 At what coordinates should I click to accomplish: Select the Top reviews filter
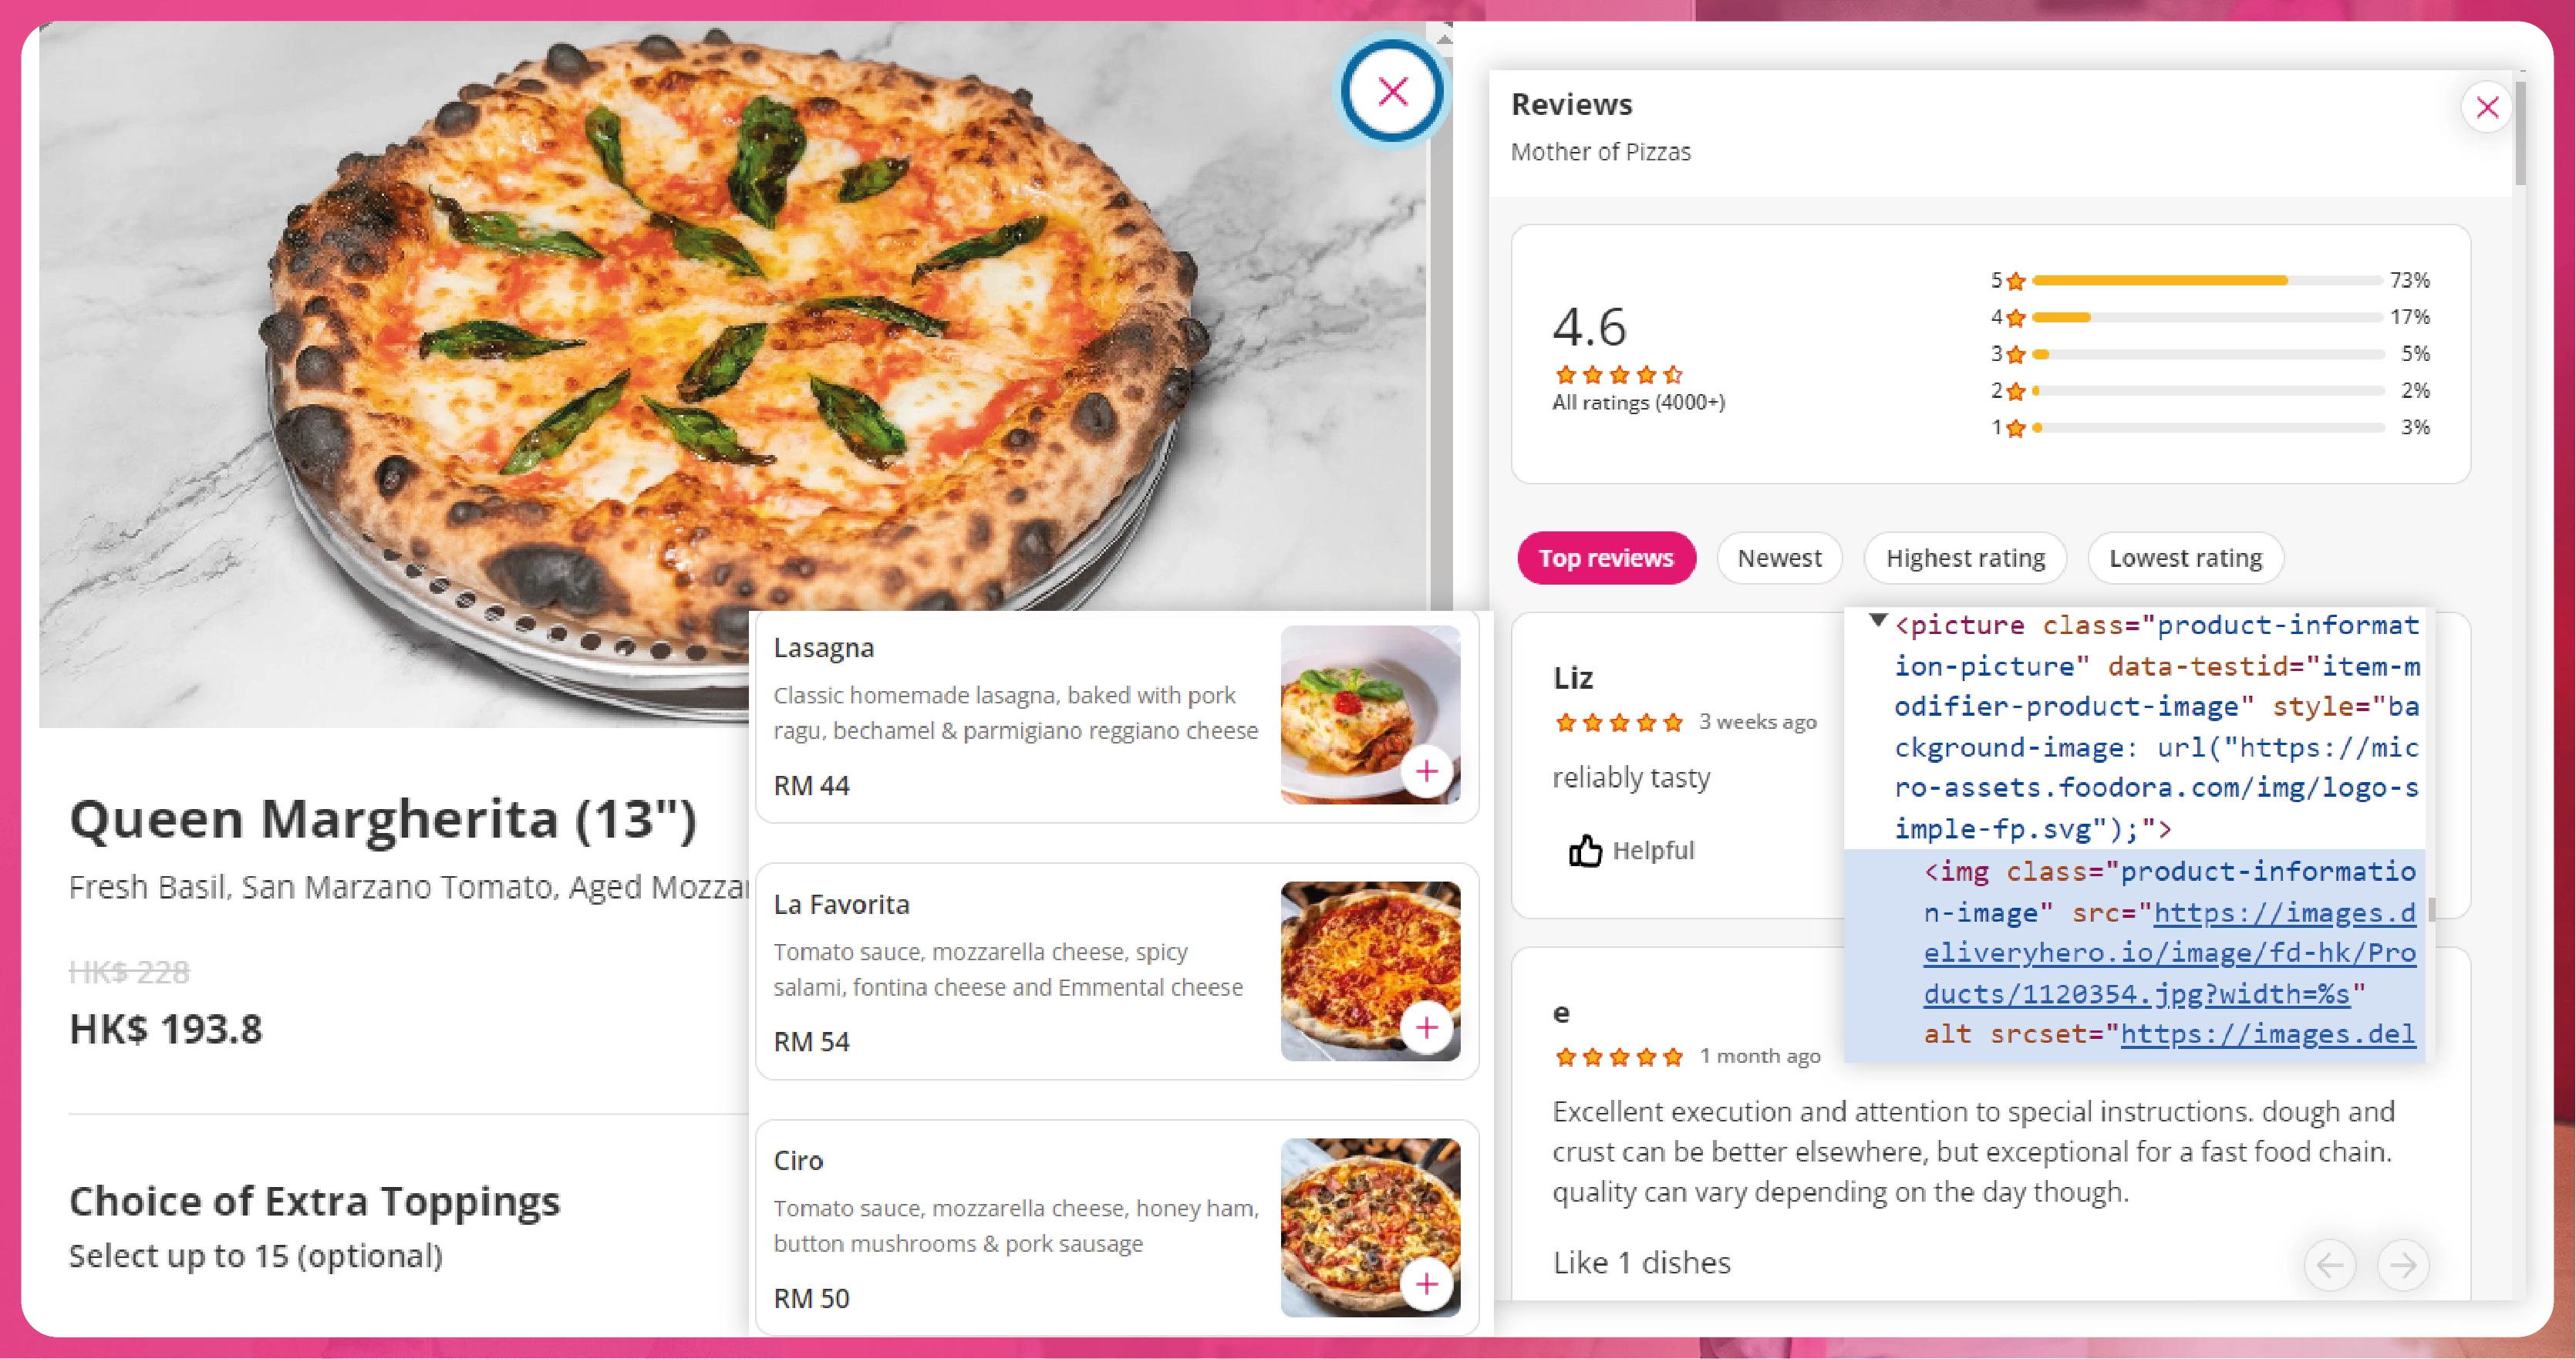point(1606,558)
